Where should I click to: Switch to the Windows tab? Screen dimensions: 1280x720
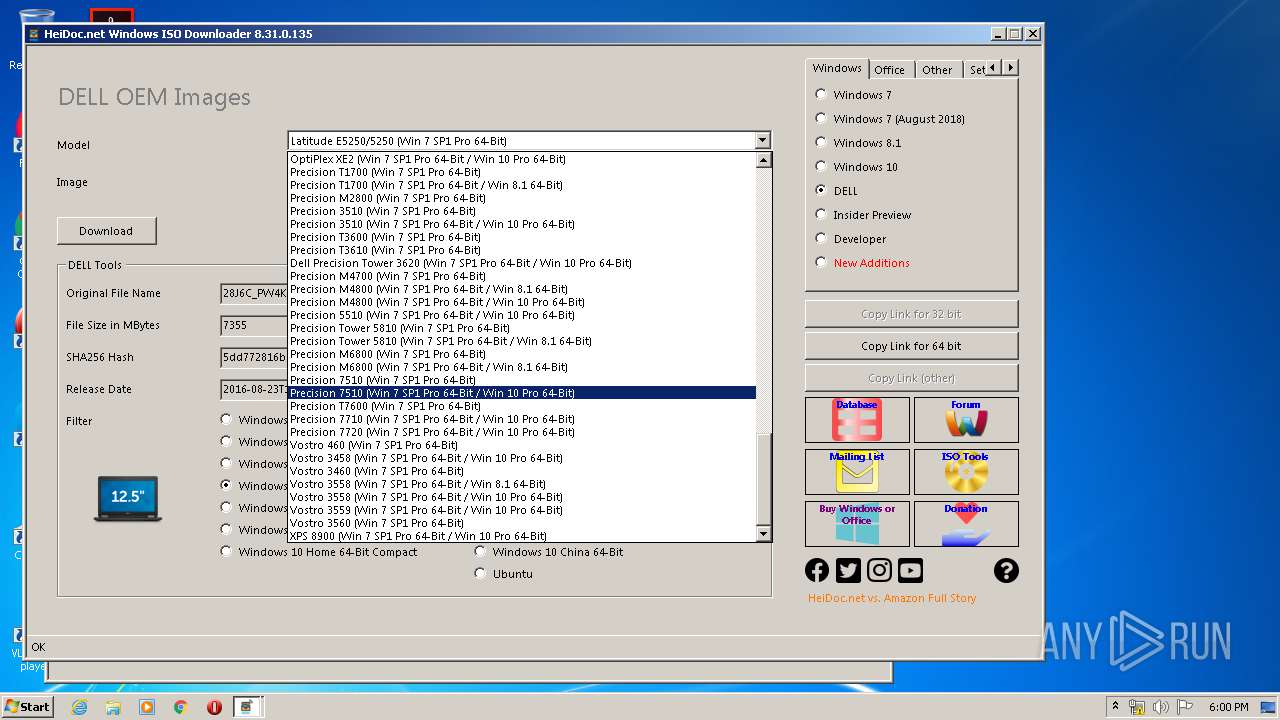pos(837,68)
